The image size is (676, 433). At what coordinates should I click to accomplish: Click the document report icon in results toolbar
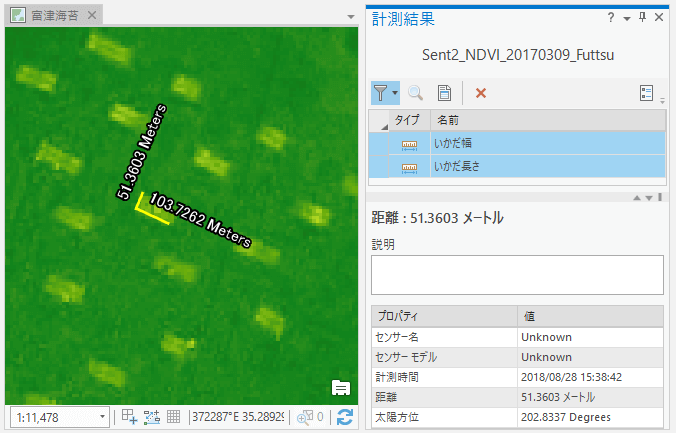click(x=444, y=93)
